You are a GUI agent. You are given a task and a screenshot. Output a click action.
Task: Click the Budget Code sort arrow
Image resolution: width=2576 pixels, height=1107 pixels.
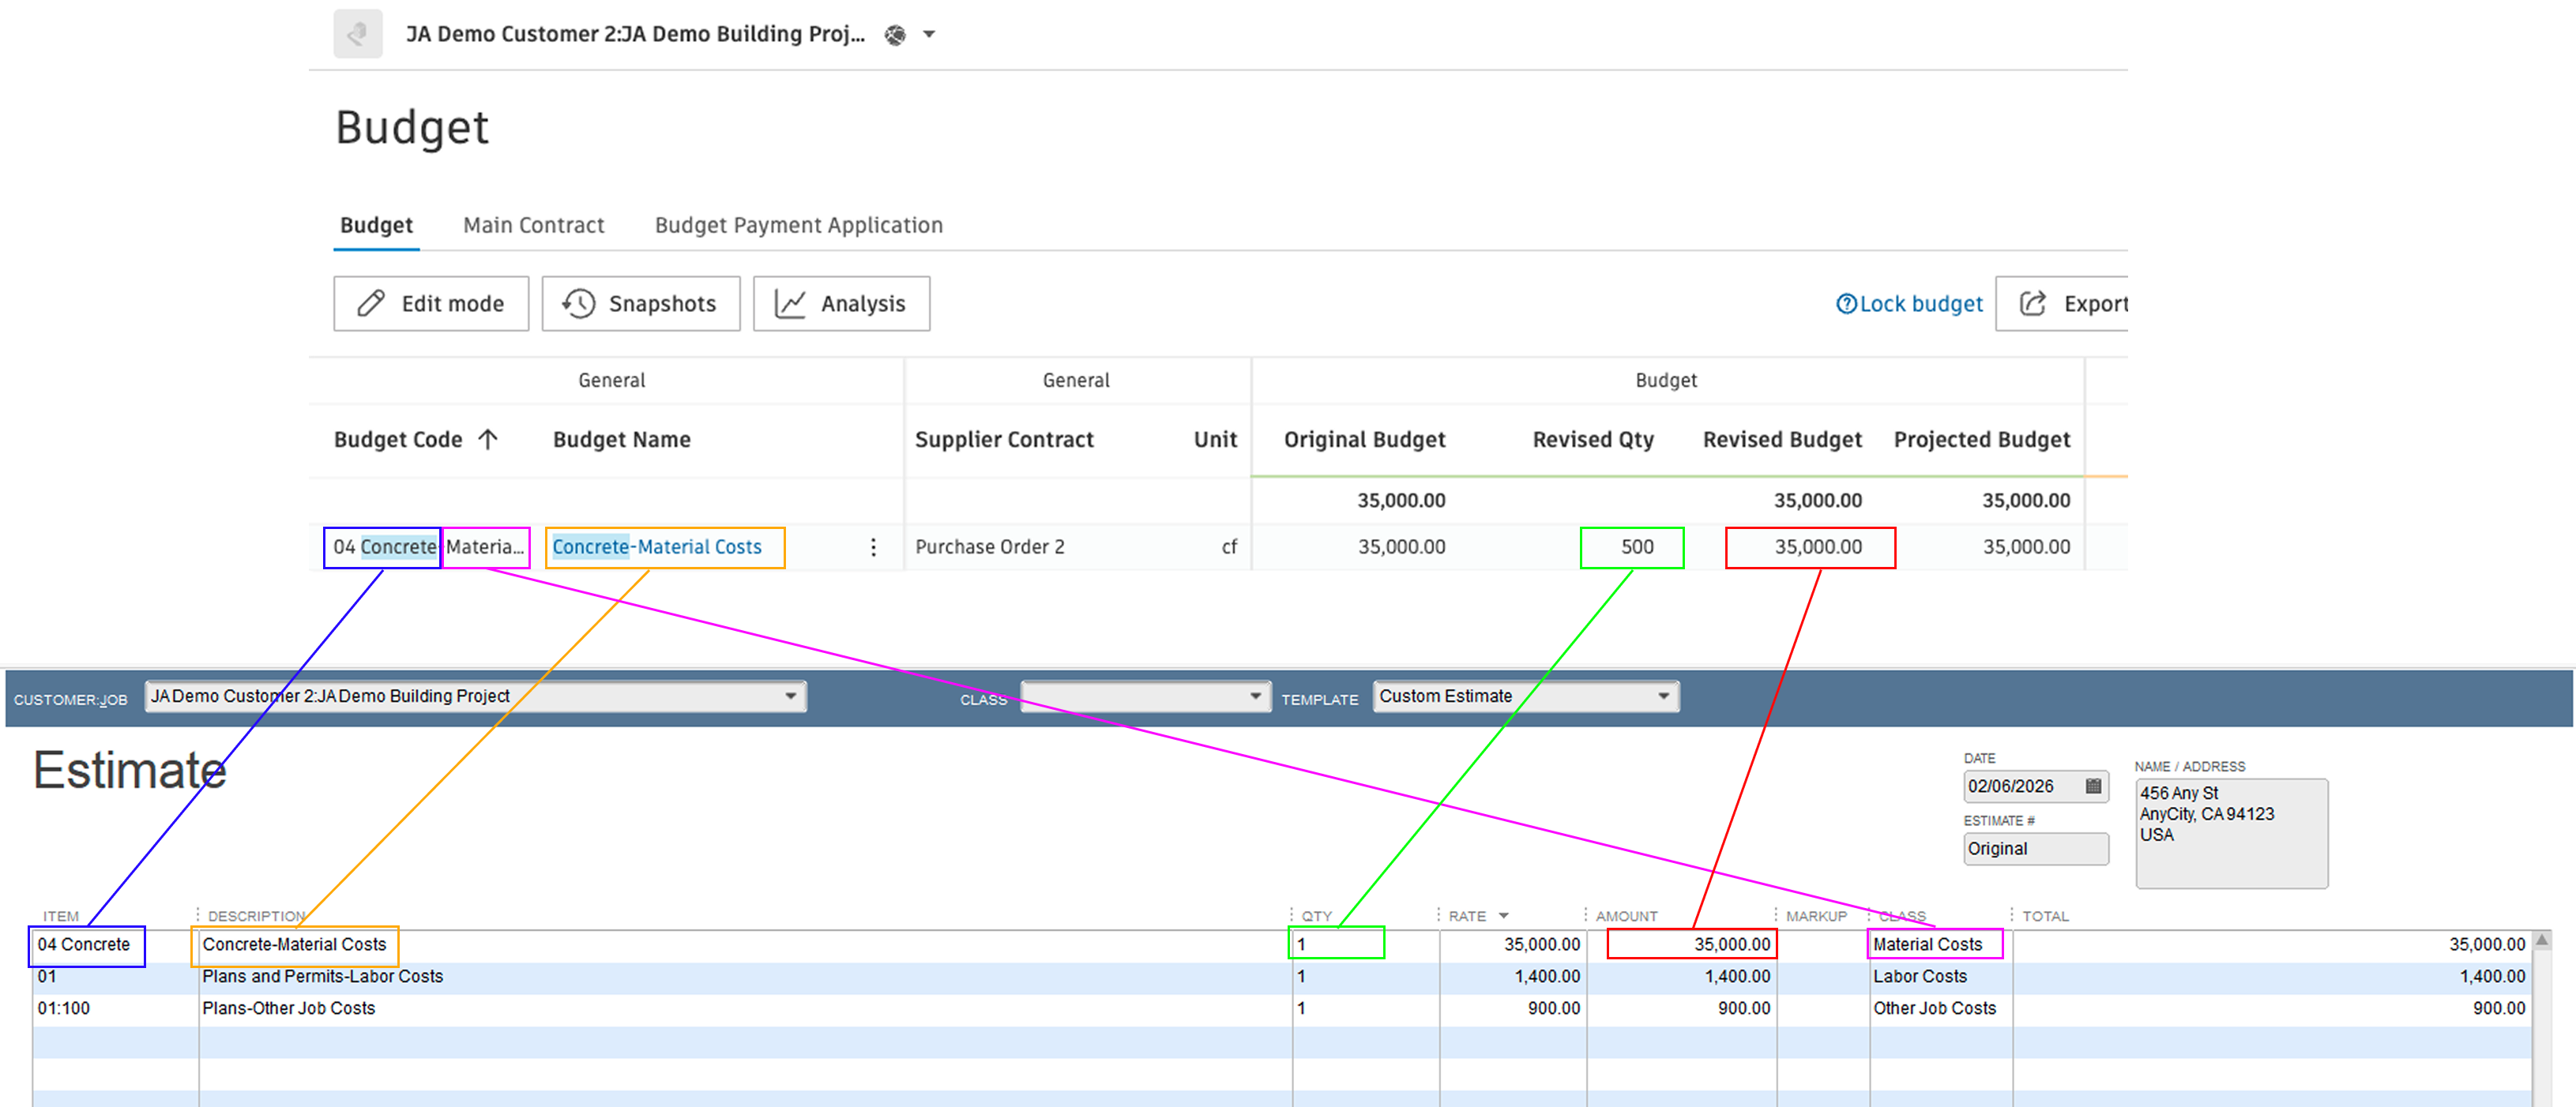(487, 438)
